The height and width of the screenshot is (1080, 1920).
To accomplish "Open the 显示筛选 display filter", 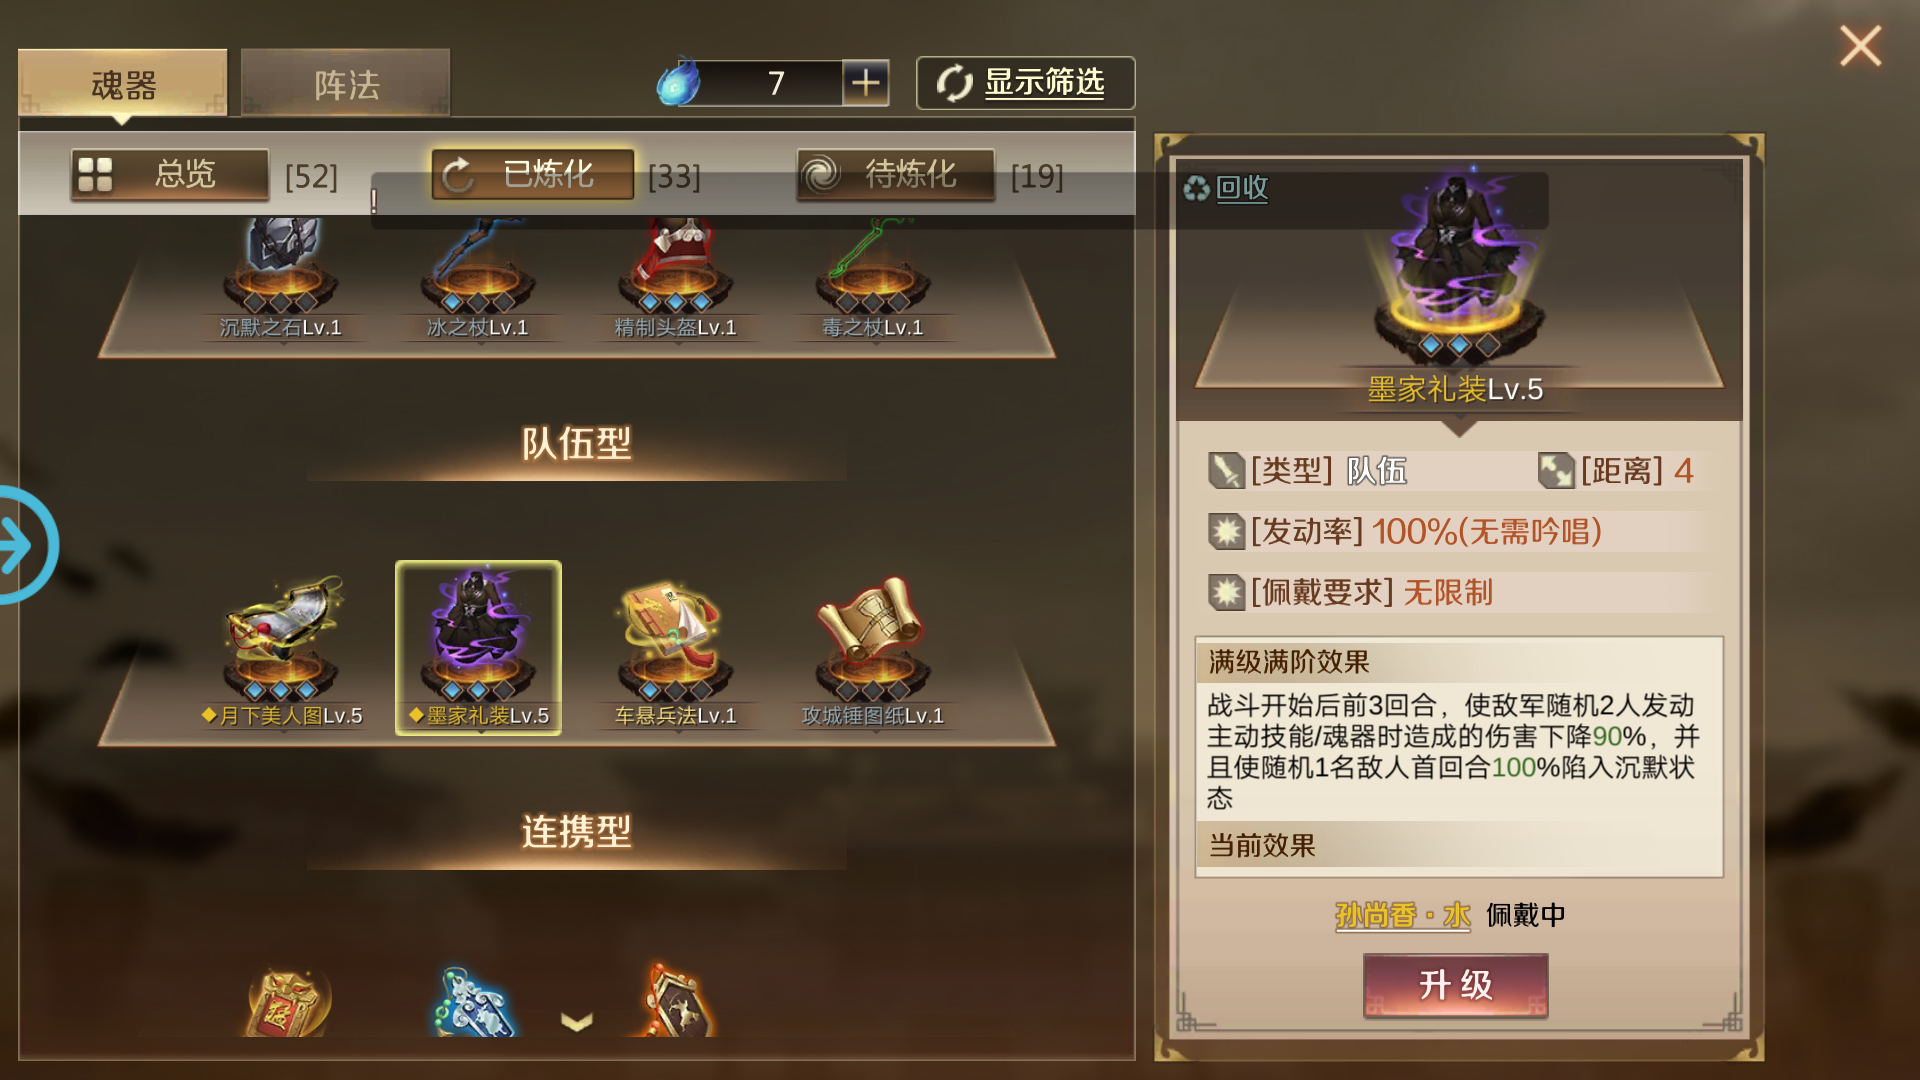I will coord(1025,82).
